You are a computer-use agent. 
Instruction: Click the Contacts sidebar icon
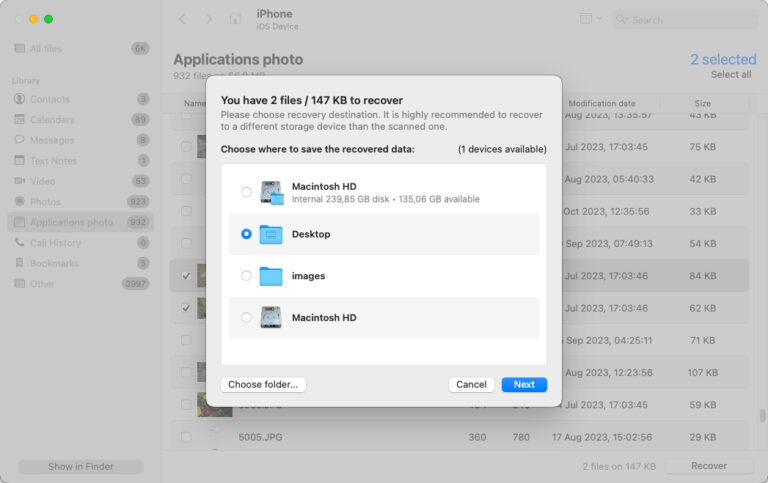pos(20,99)
